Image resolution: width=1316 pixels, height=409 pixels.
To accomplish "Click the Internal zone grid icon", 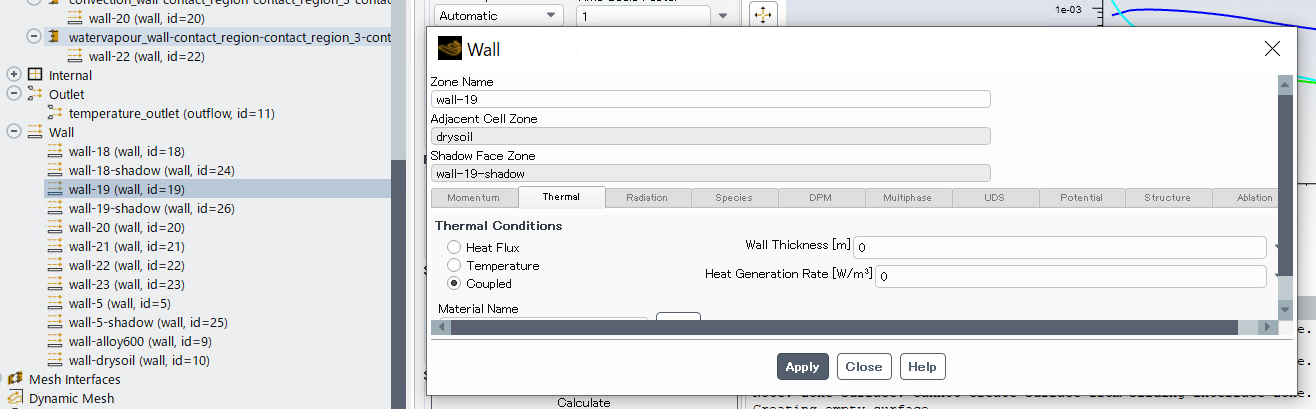I will (x=35, y=75).
